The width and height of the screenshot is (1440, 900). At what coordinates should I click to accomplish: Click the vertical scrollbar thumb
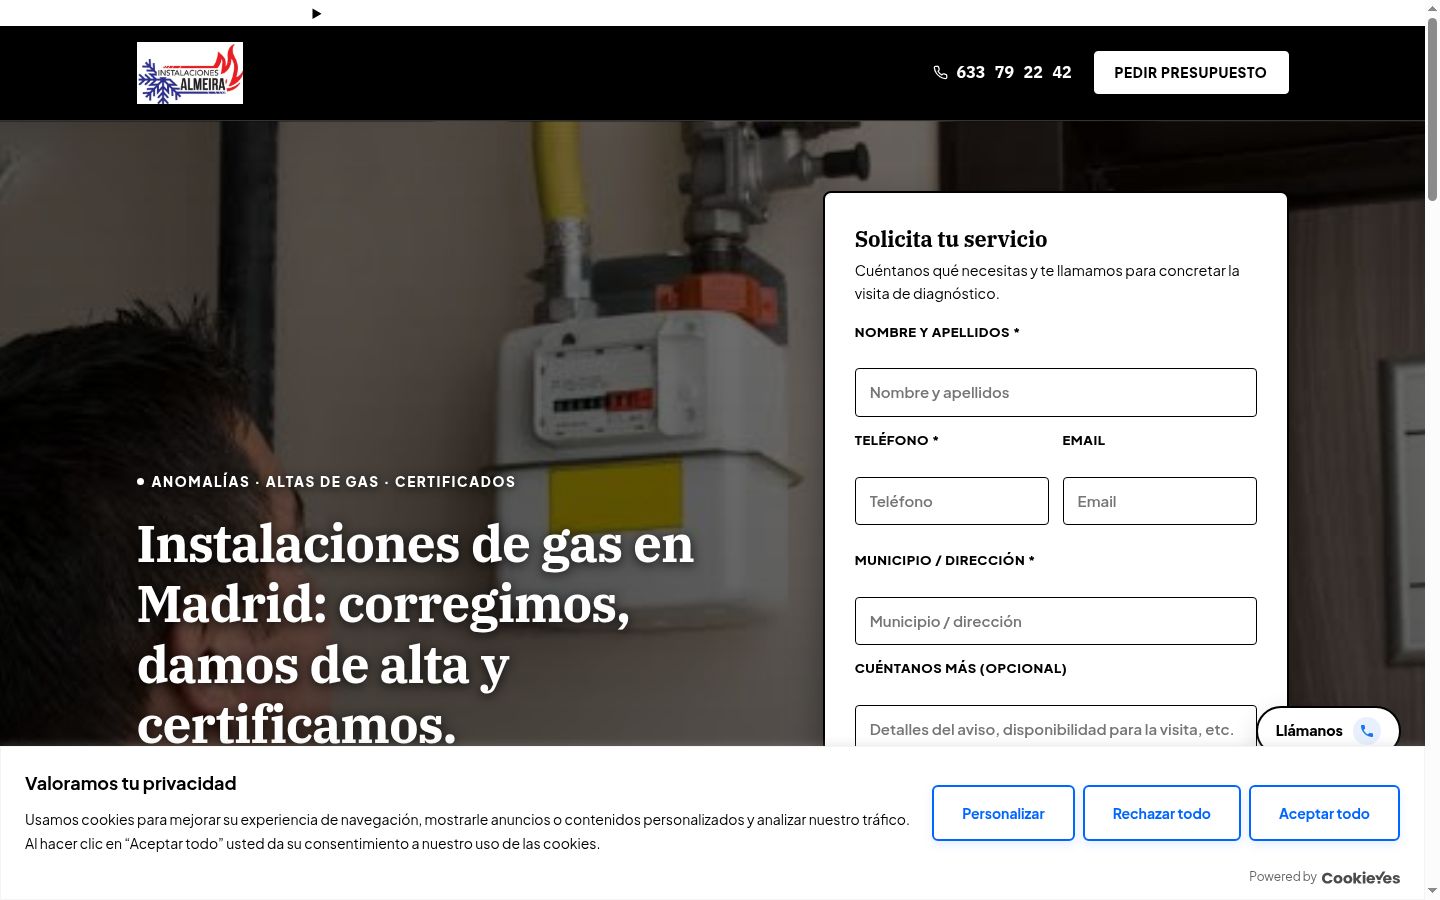(x=1432, y=110)
